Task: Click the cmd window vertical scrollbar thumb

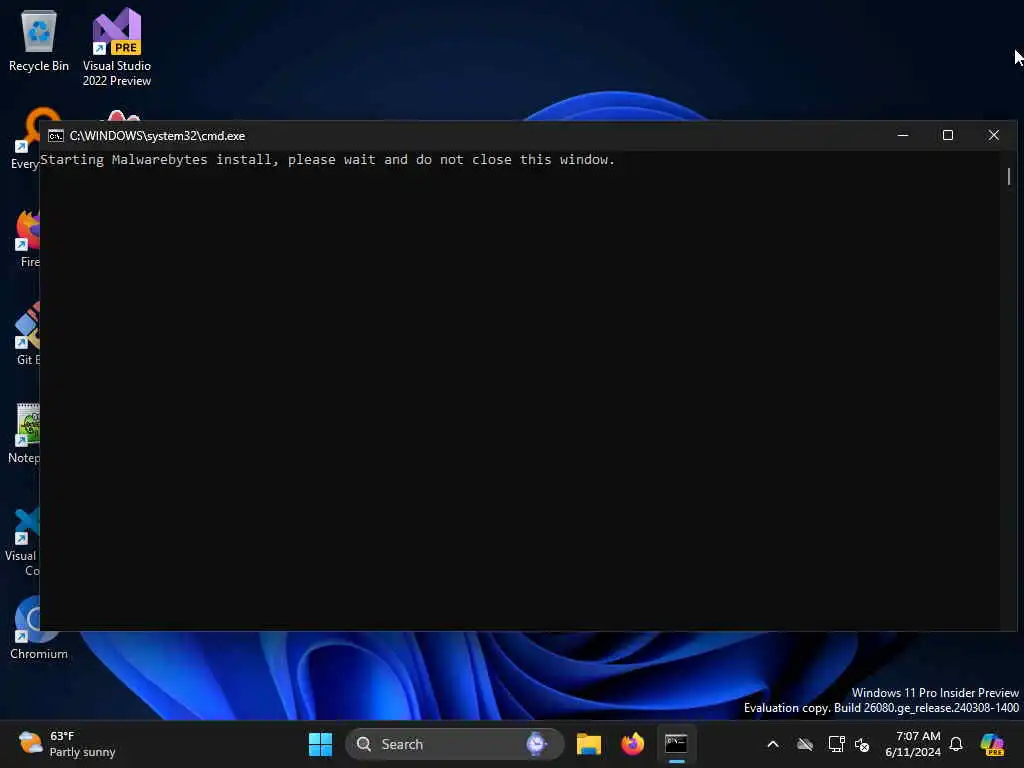Action: coord(1008,176)
